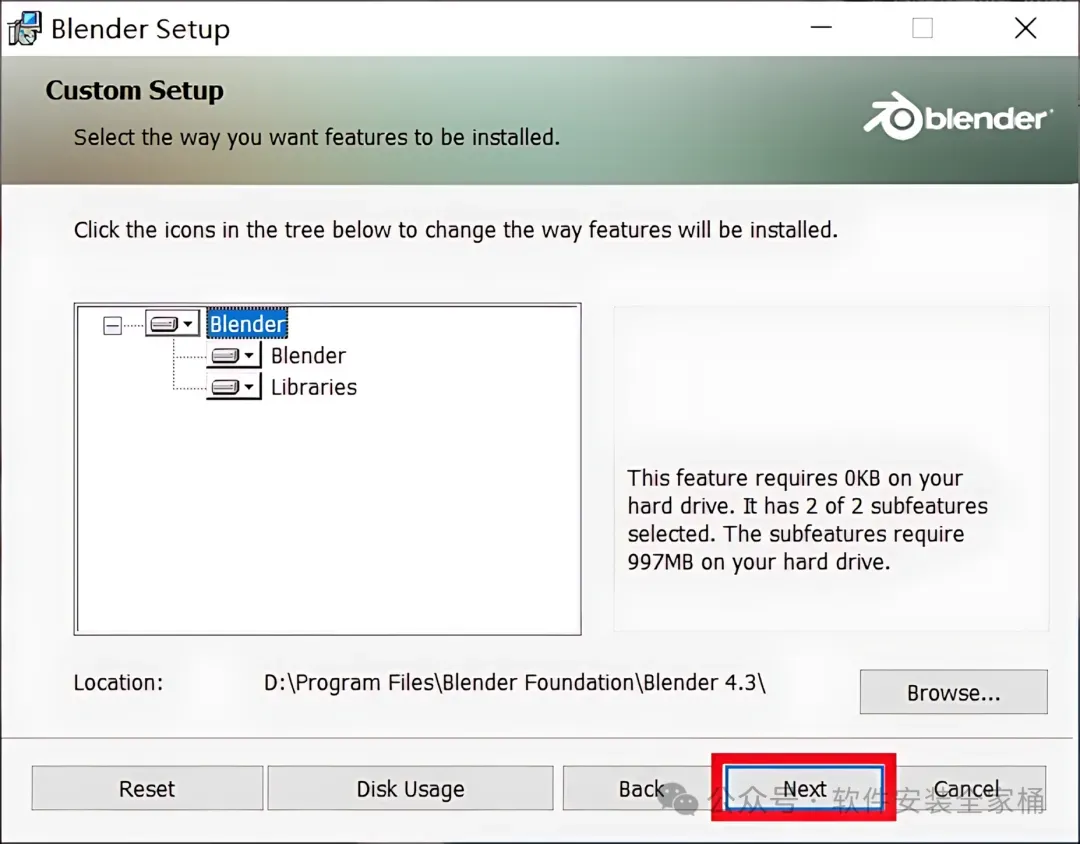This screenshot has height=844, width=1080.
Task: Select the child Blender subfeature label
Action: [x=308, y=356]
